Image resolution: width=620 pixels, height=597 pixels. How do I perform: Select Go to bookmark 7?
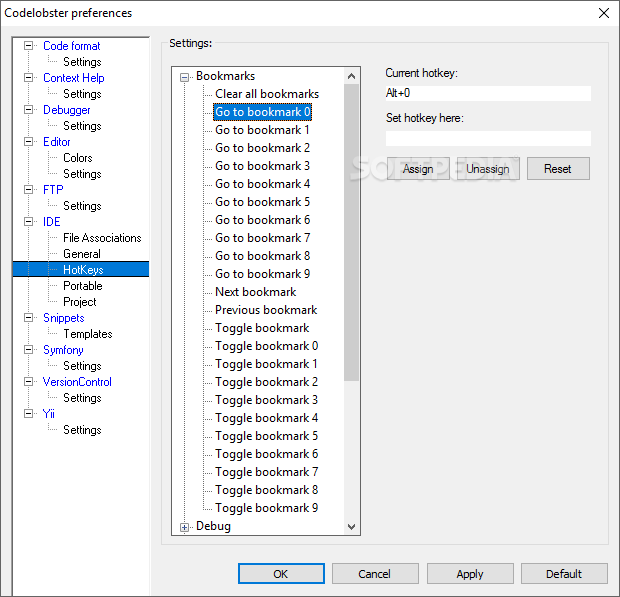point(263,238)
